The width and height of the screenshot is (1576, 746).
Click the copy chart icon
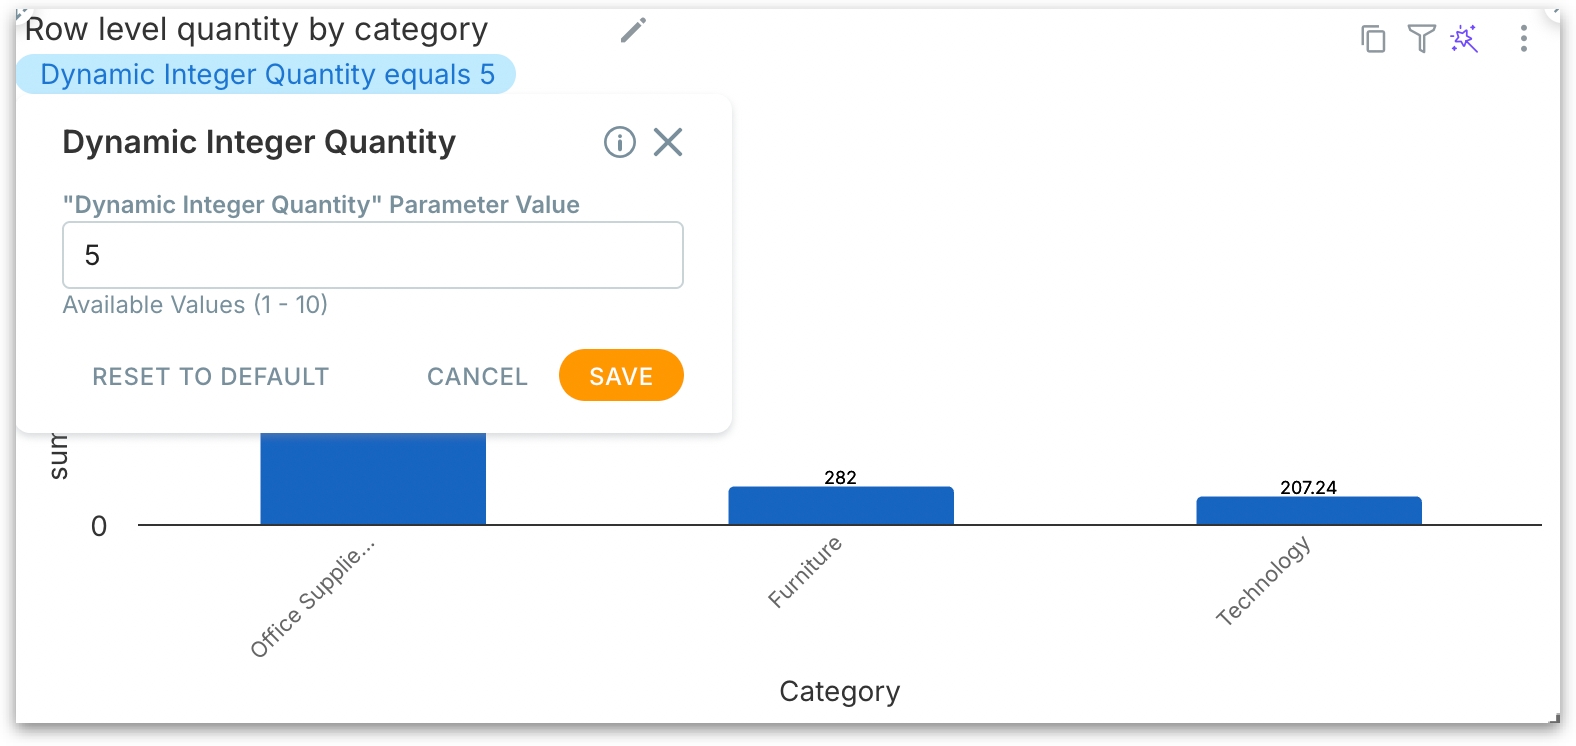[x=1373, y=39]
